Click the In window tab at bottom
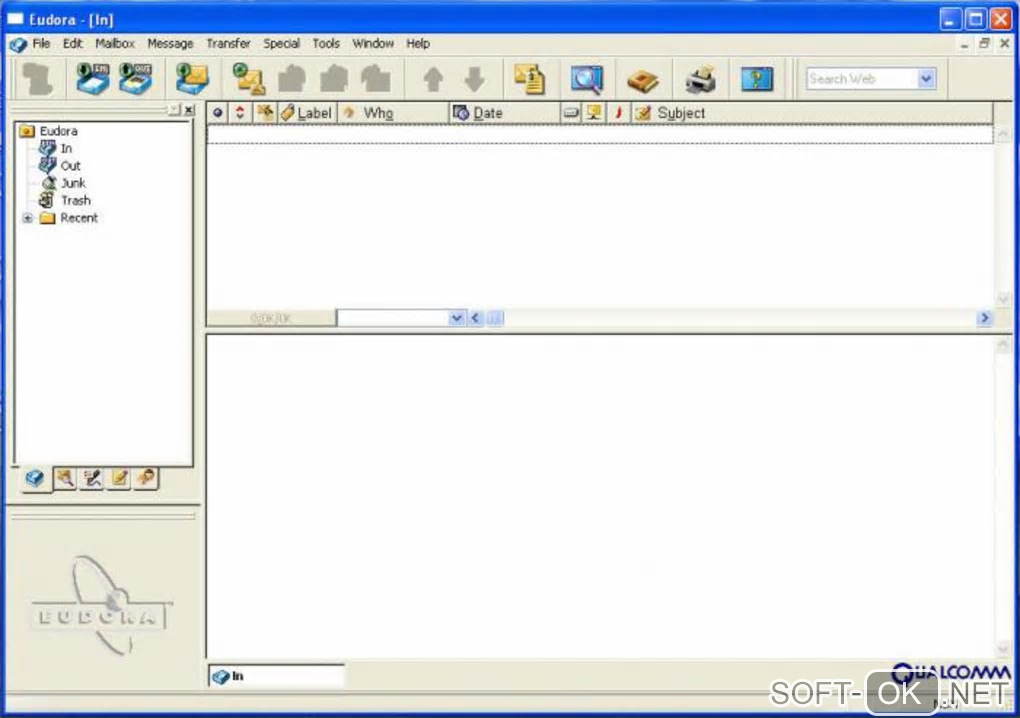The image size is (1020, 718). pyautogui.click(x=276, y=676)
